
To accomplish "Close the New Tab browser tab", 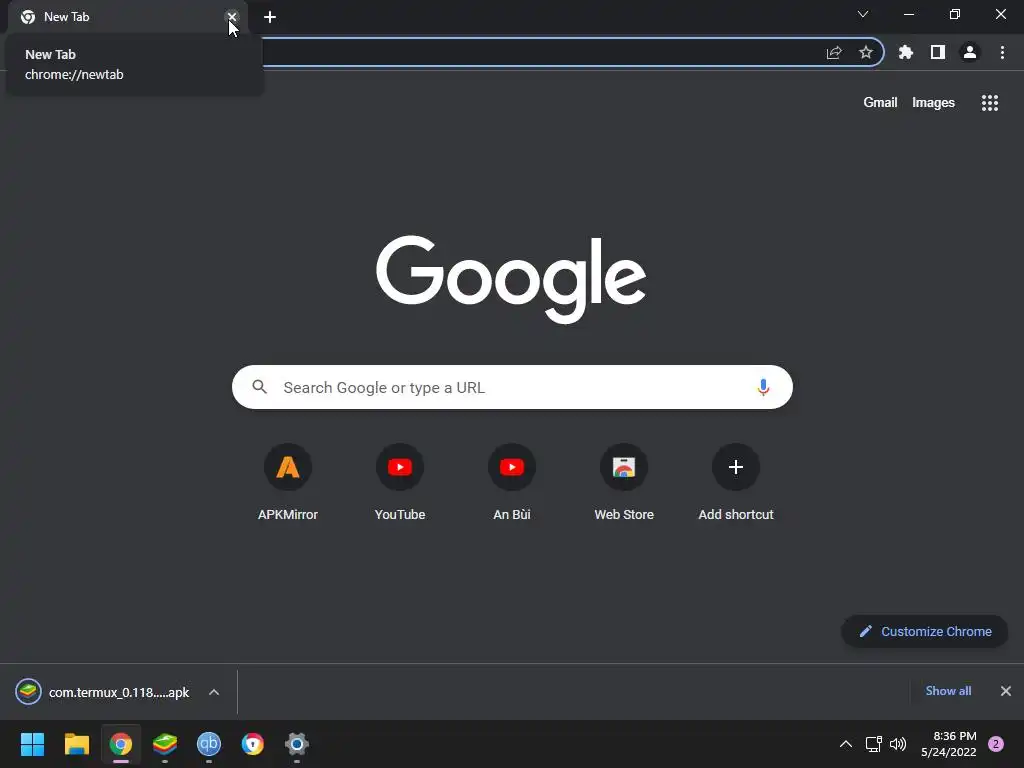I will coord(231,17).
